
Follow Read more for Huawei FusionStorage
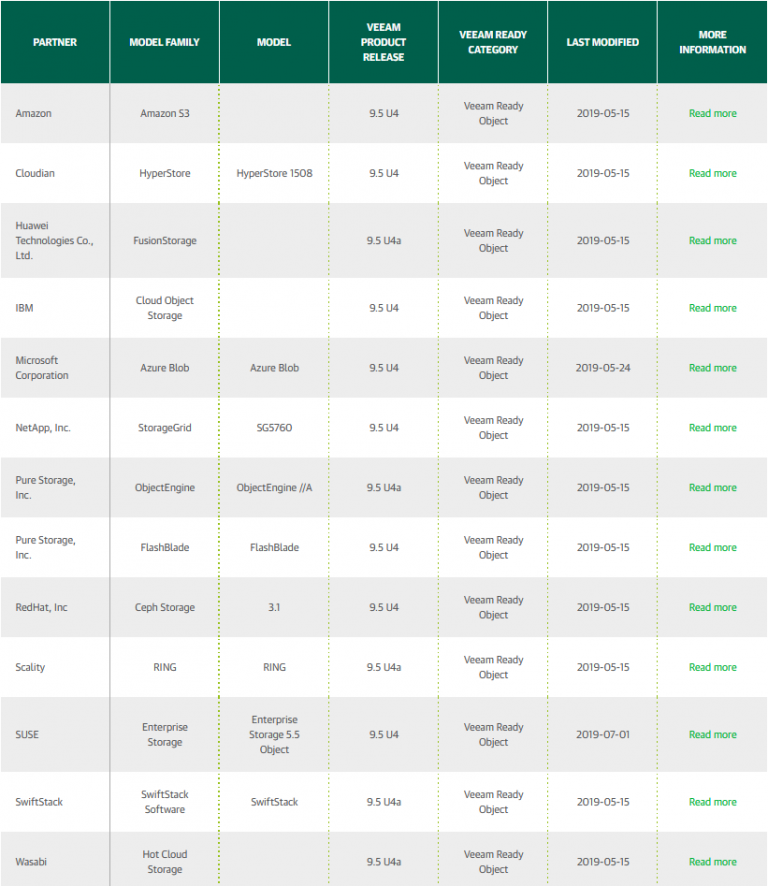coord(712,241)
